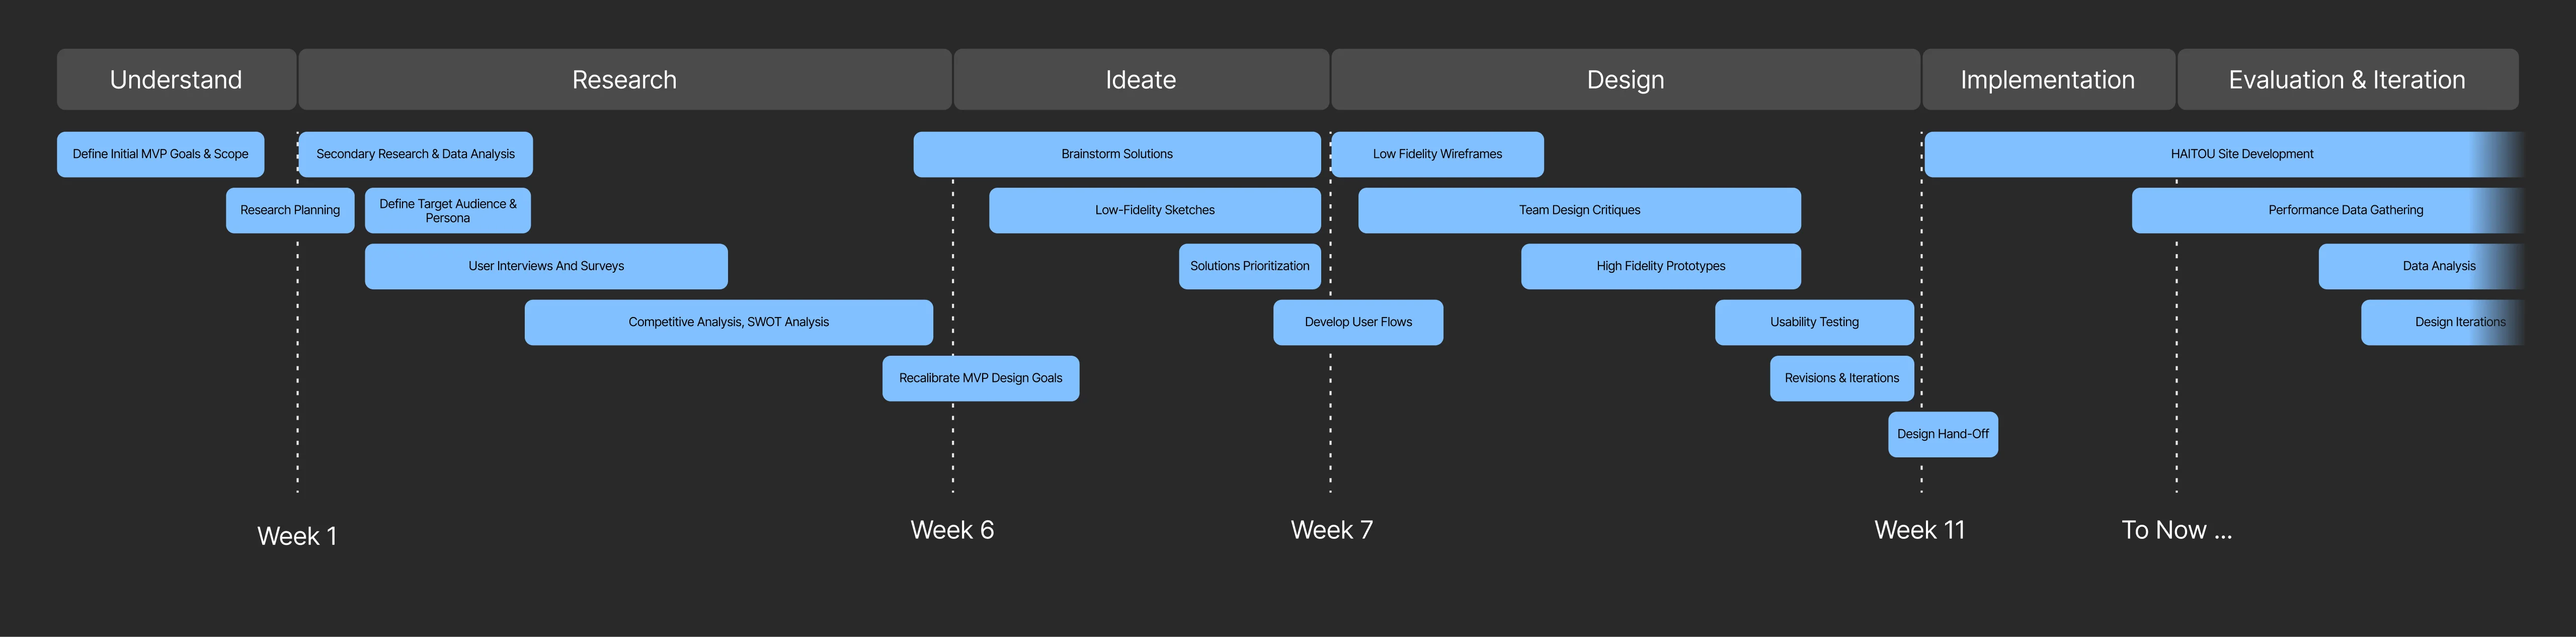Select the High Fidelity Prototypes bar
This screenshot has height=637, width=2576.
click(1661, 266)
